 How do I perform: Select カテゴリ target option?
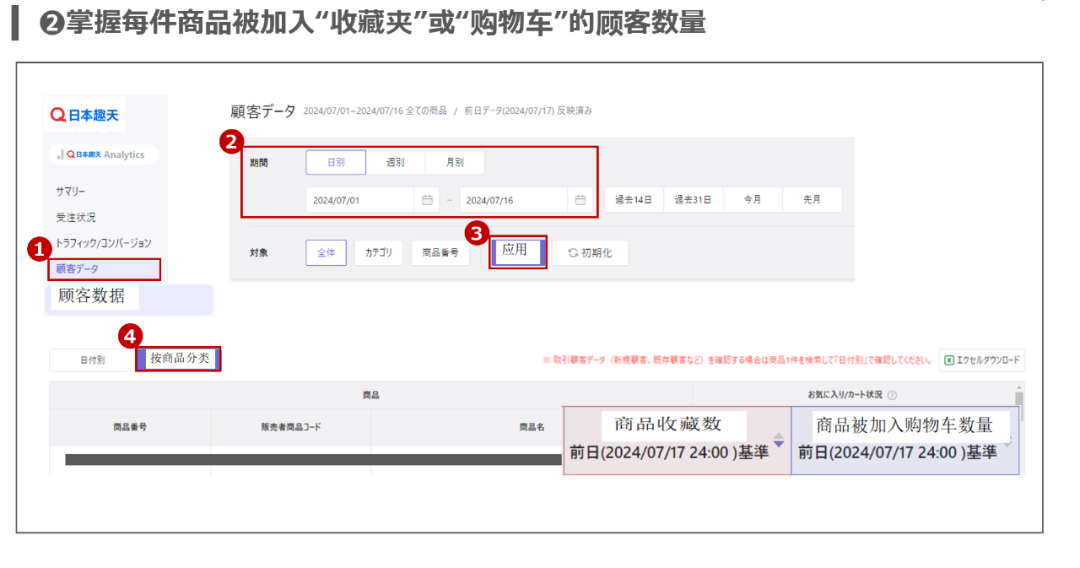point(378,253)
